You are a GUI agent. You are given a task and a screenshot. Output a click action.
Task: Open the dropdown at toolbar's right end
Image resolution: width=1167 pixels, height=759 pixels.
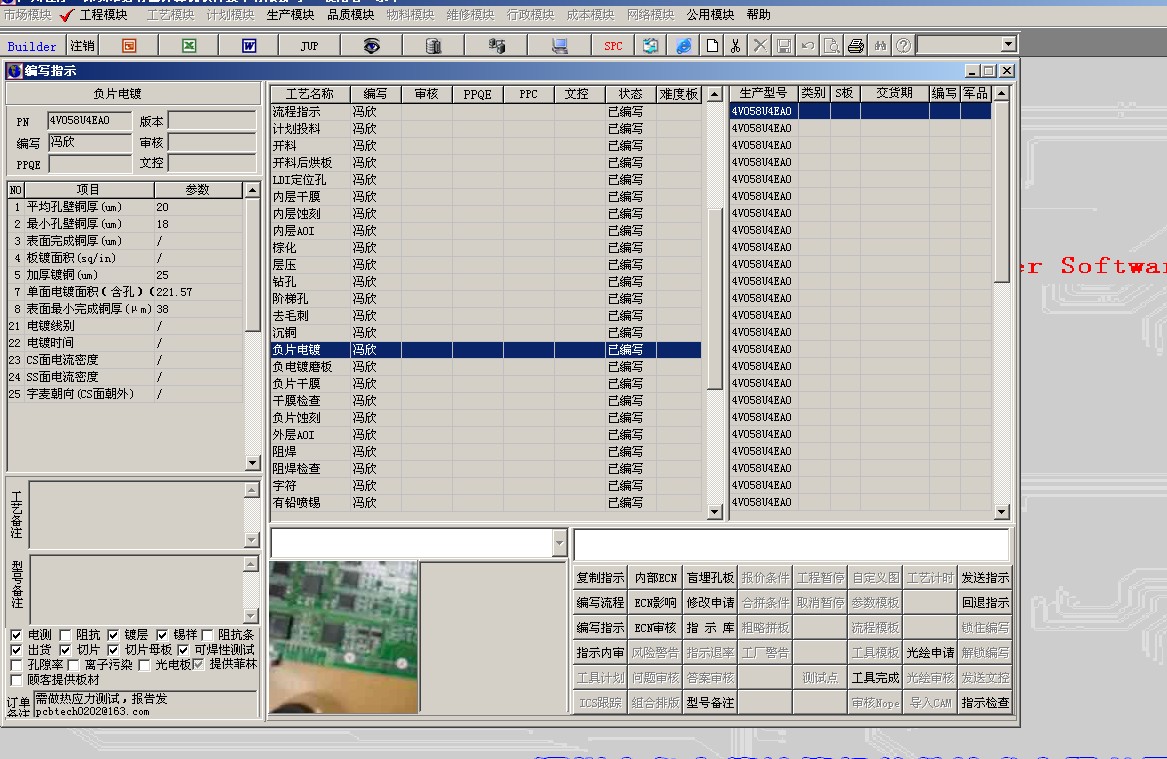coord(1007,44)
